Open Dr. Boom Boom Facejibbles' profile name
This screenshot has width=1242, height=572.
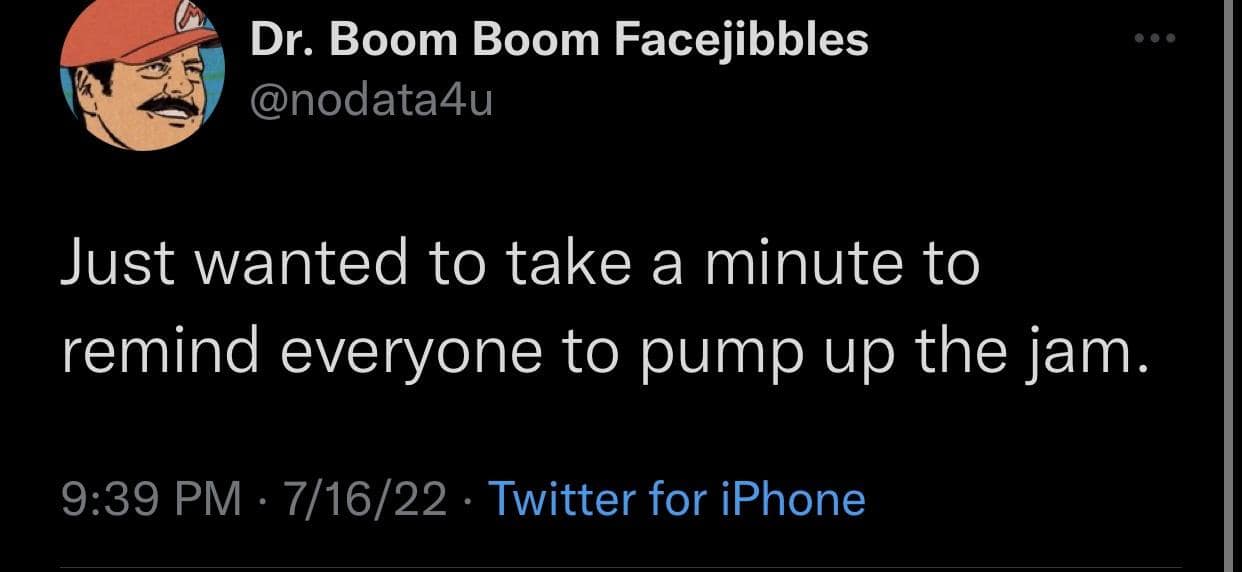(x=558, y=41)
